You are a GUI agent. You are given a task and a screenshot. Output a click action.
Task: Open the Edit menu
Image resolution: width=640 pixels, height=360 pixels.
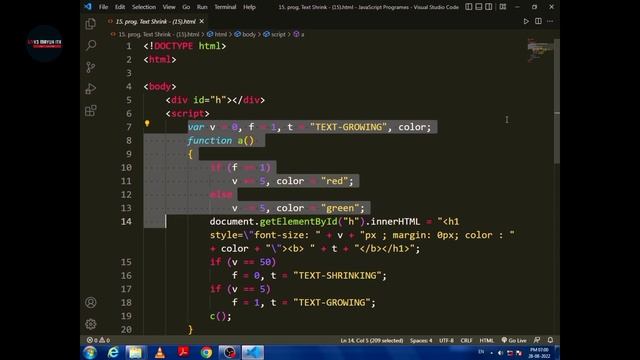tap(120, 7)
